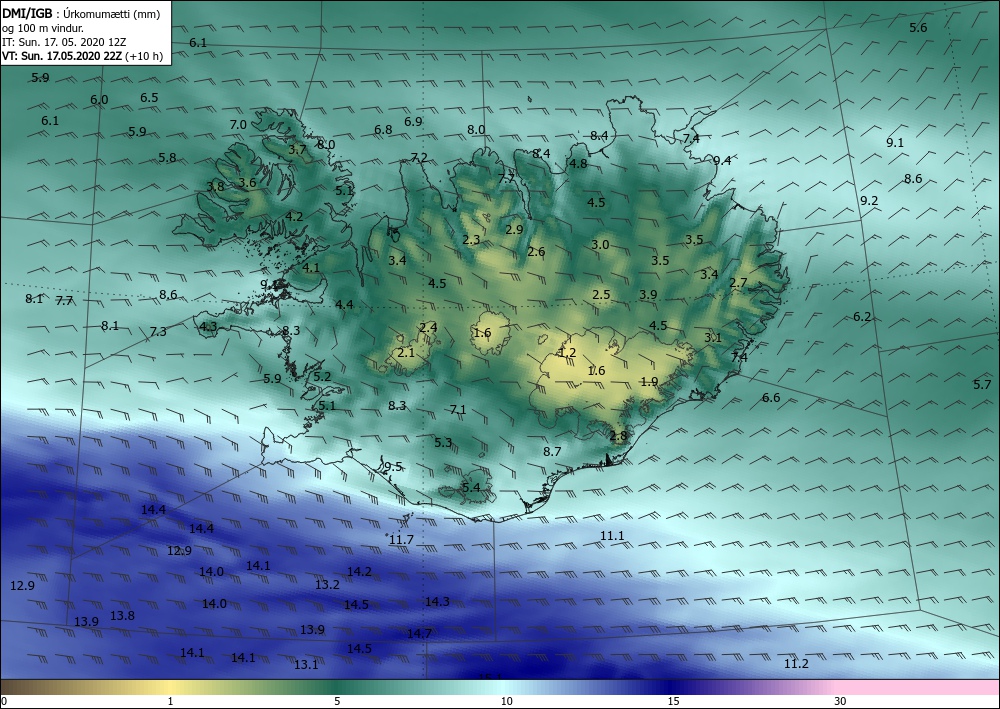Click the 11.7 value on the map
This screenshot has height=709, width=1000.
(x=401, y=539)
